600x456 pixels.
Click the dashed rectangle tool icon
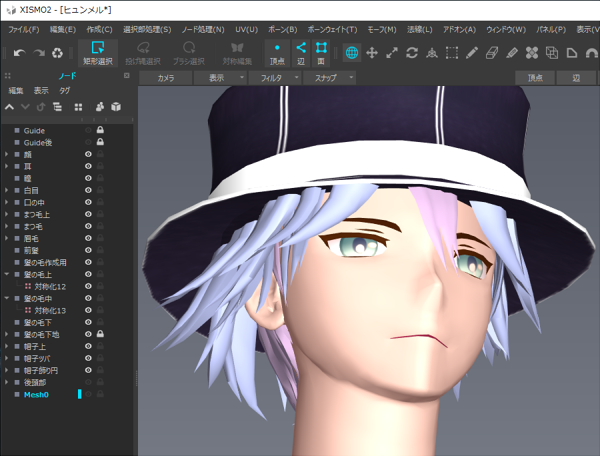(452, 53)
